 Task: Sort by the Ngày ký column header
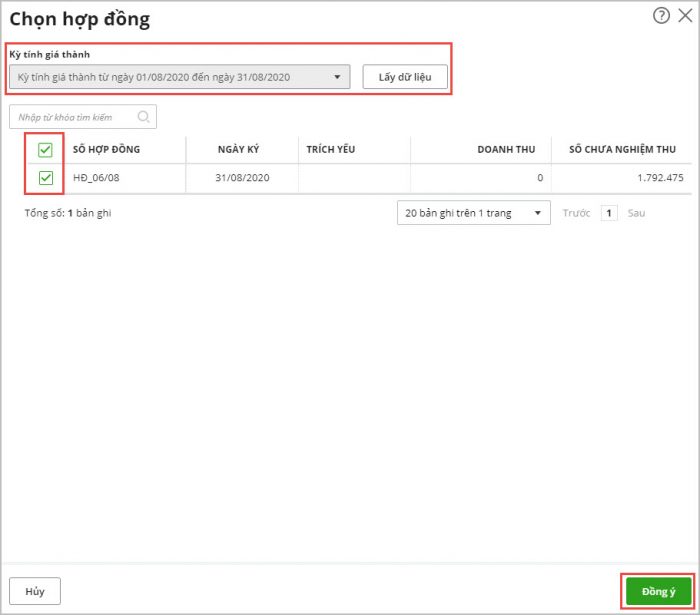click(x=238, y=150)
